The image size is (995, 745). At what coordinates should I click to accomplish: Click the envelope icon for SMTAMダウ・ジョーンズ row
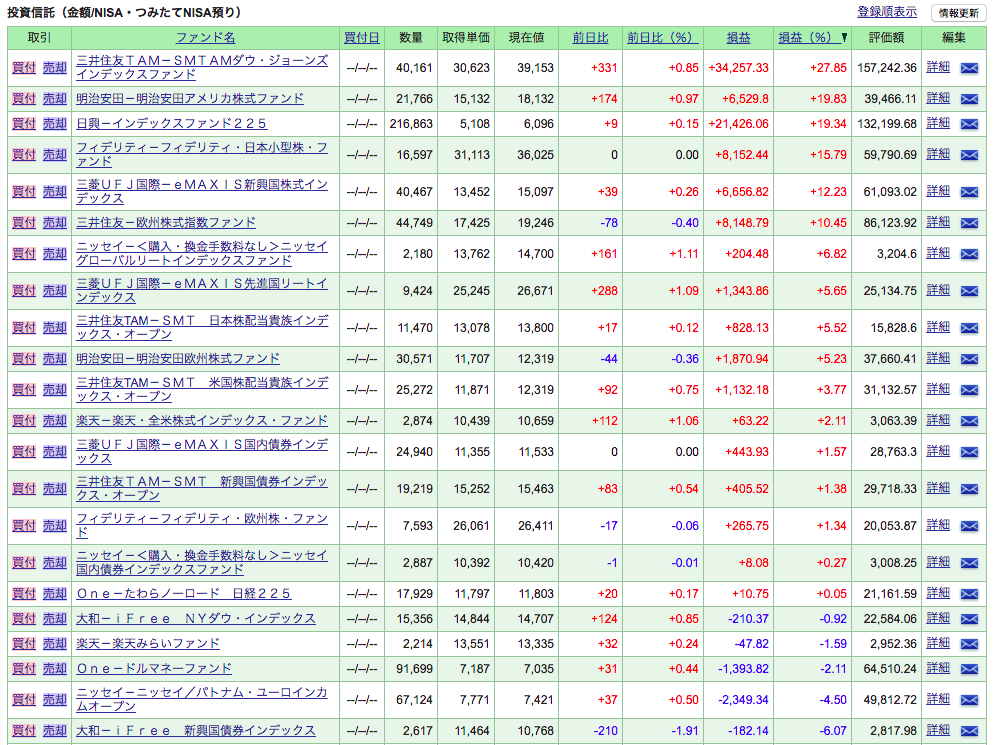click(969, 68)
